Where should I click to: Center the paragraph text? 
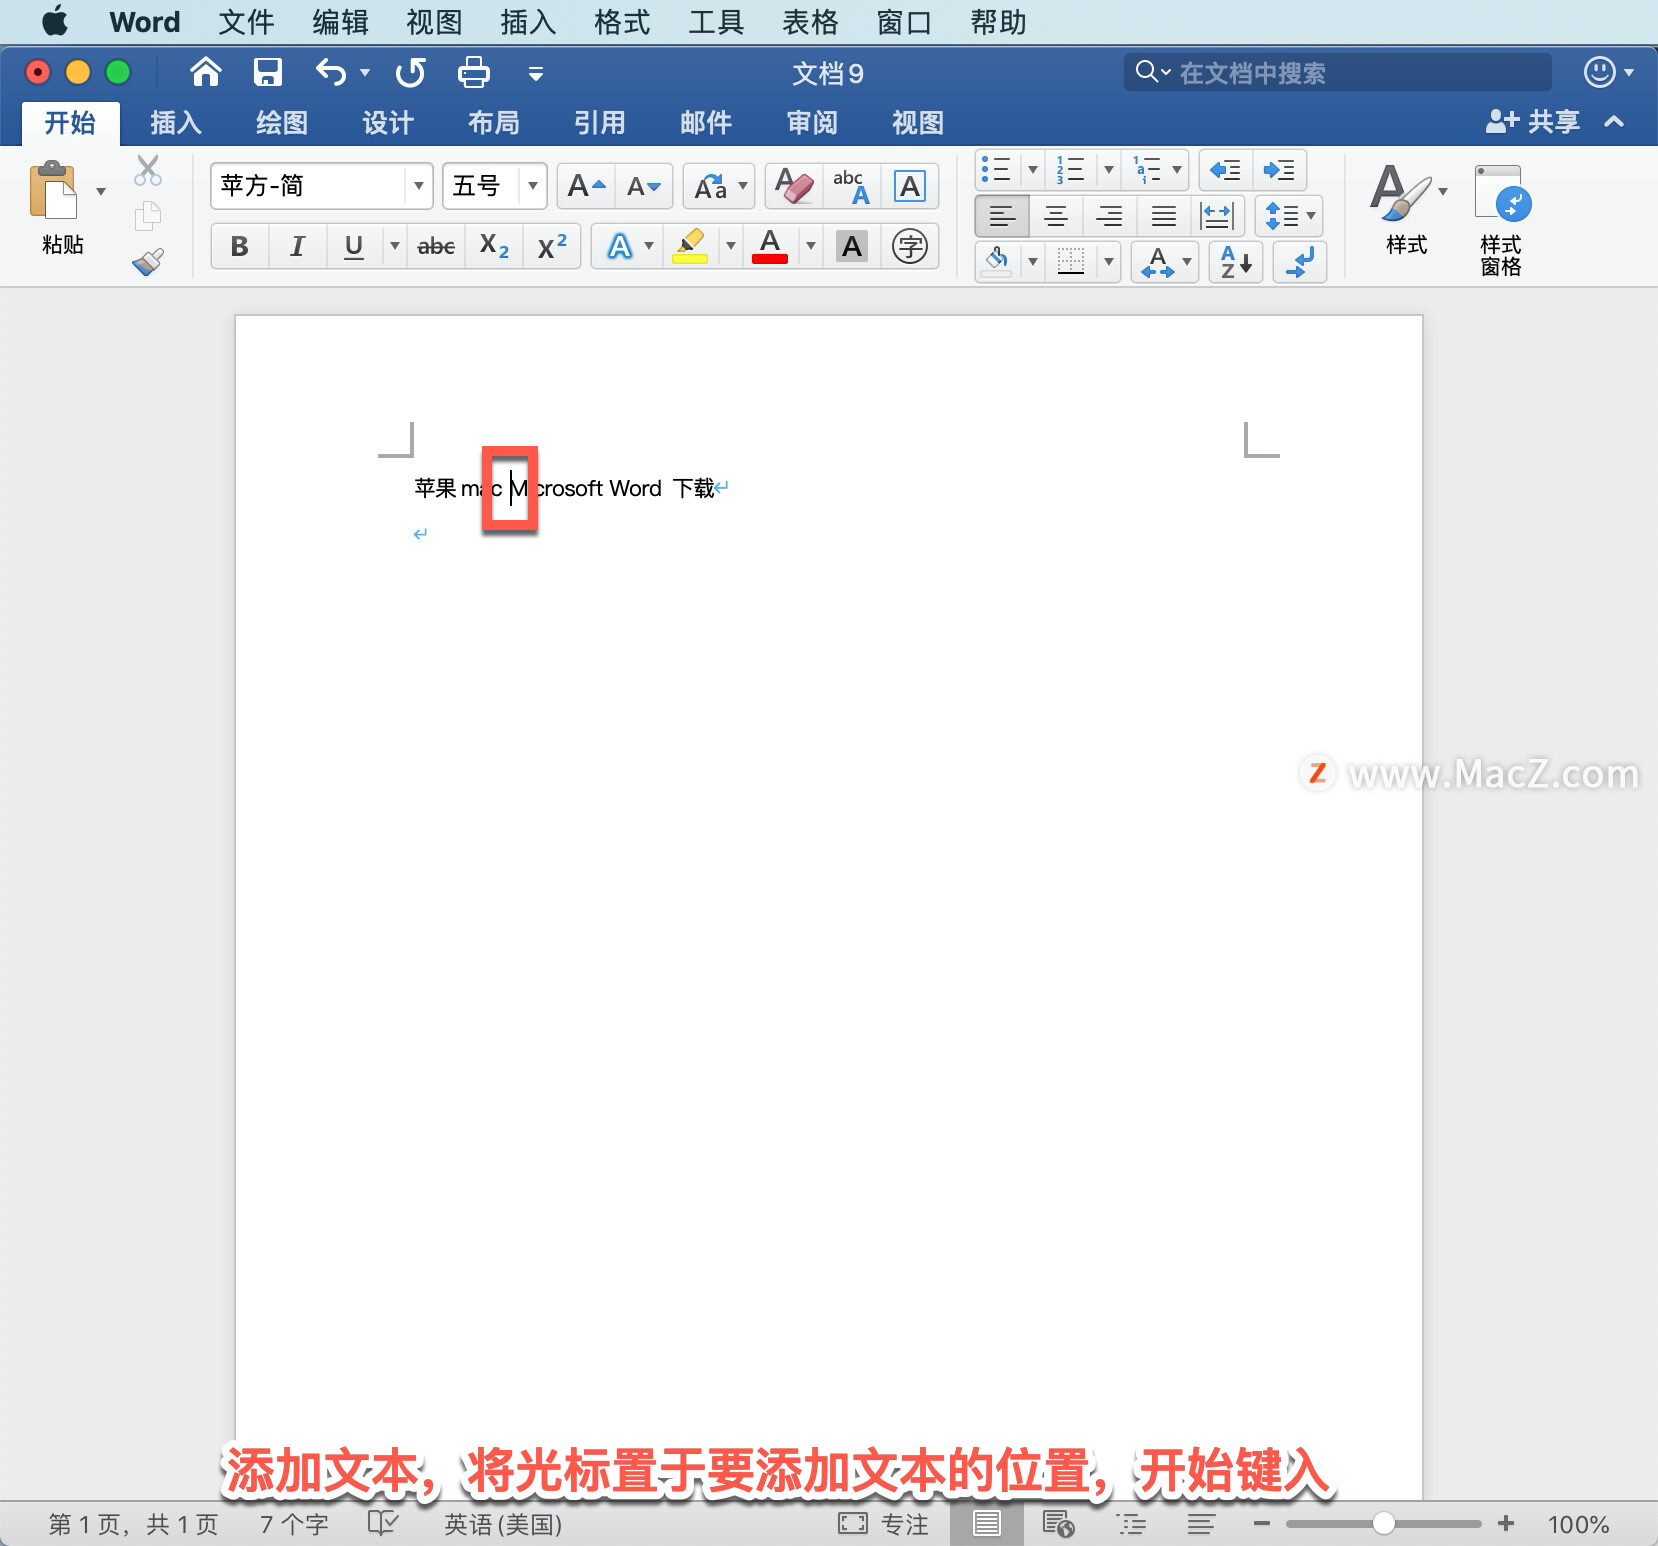click(1056, 216)
